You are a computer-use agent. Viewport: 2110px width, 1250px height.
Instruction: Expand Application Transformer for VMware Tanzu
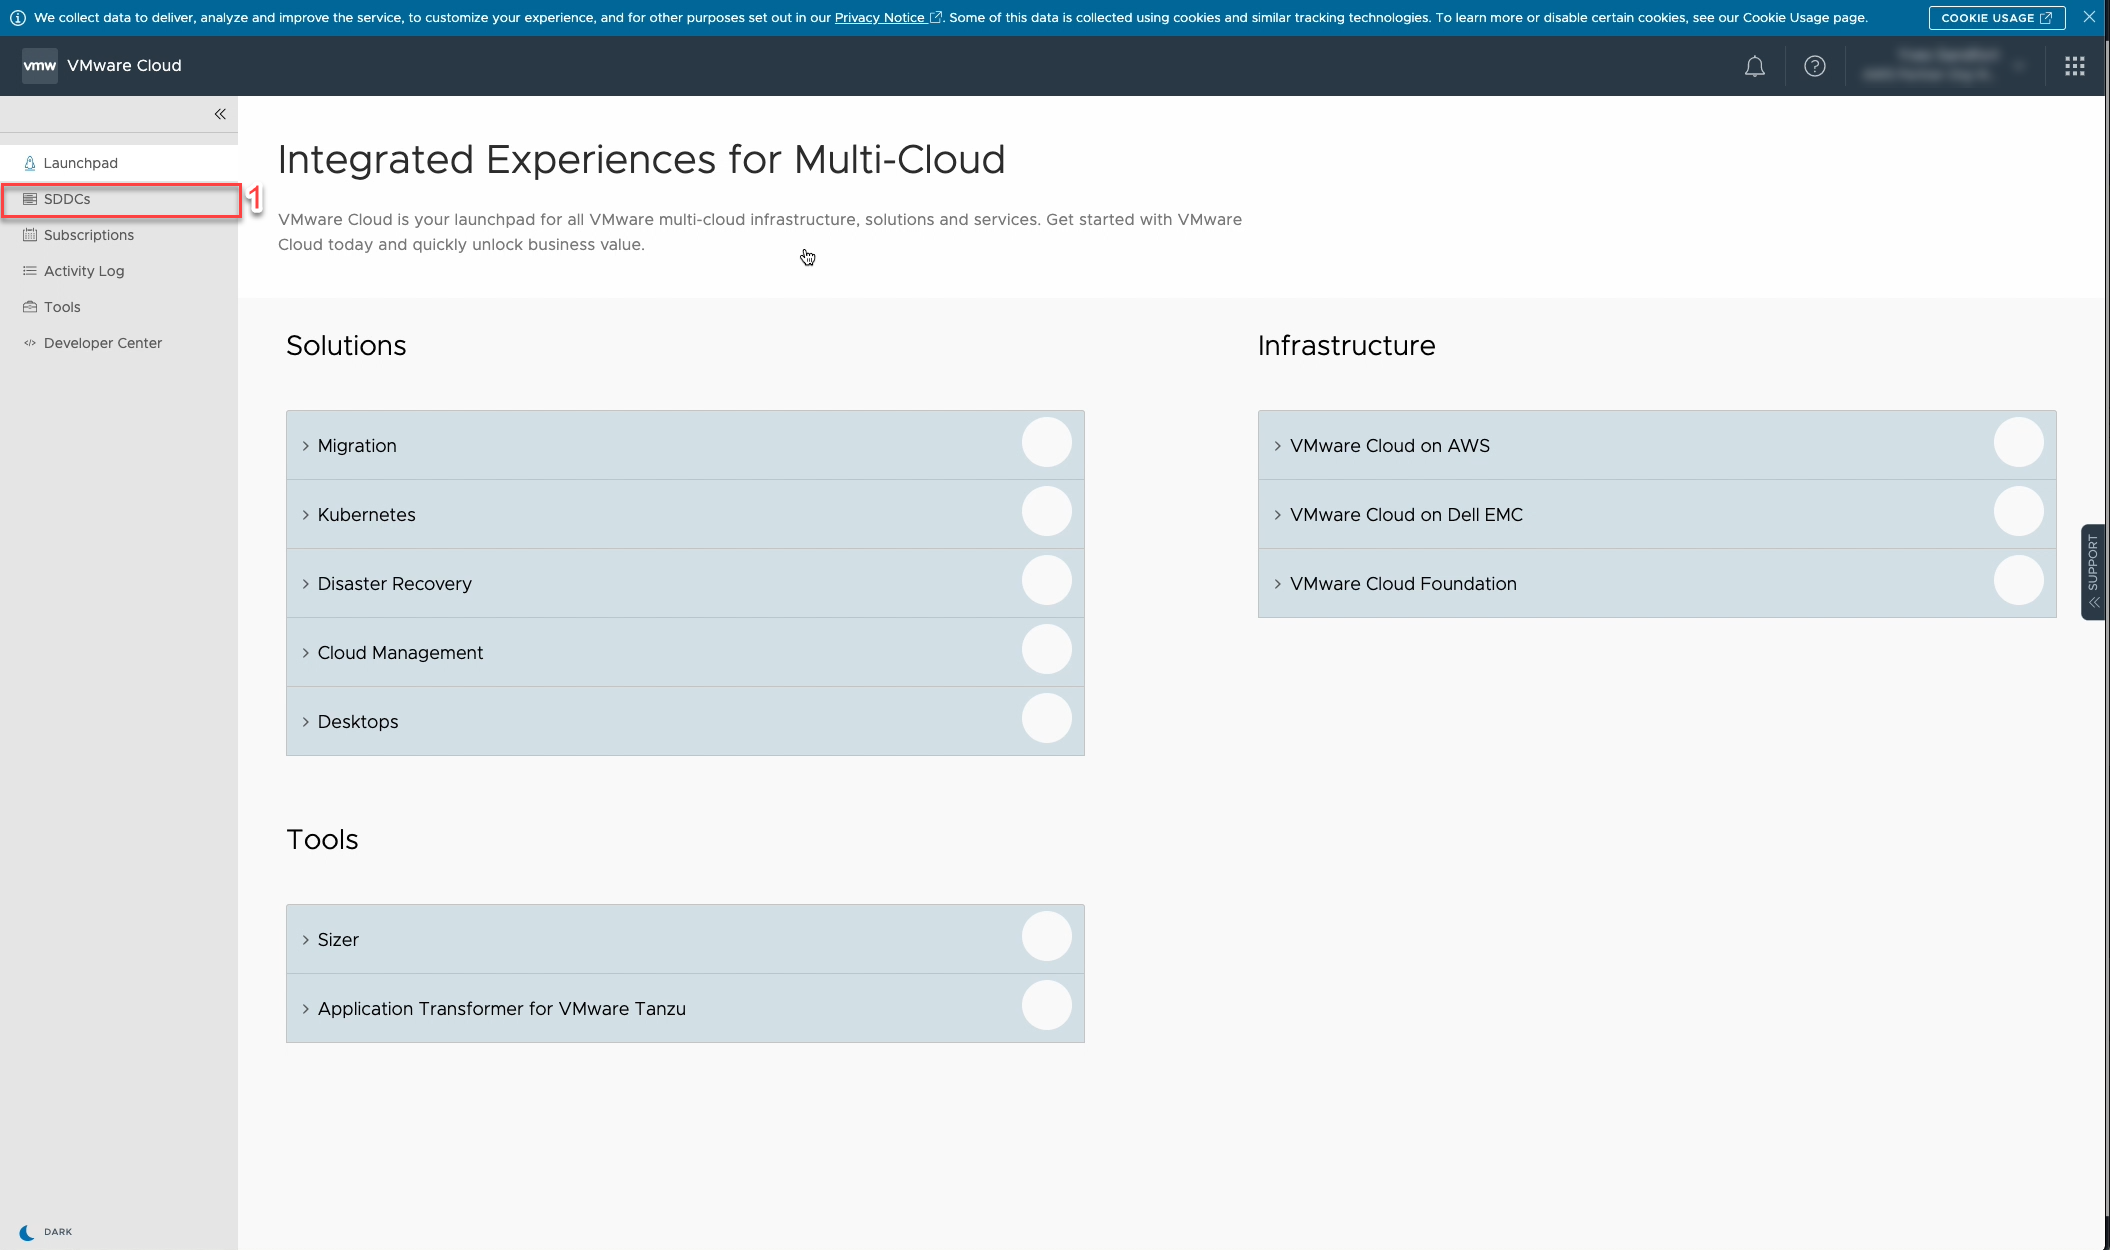point(685,1008)
